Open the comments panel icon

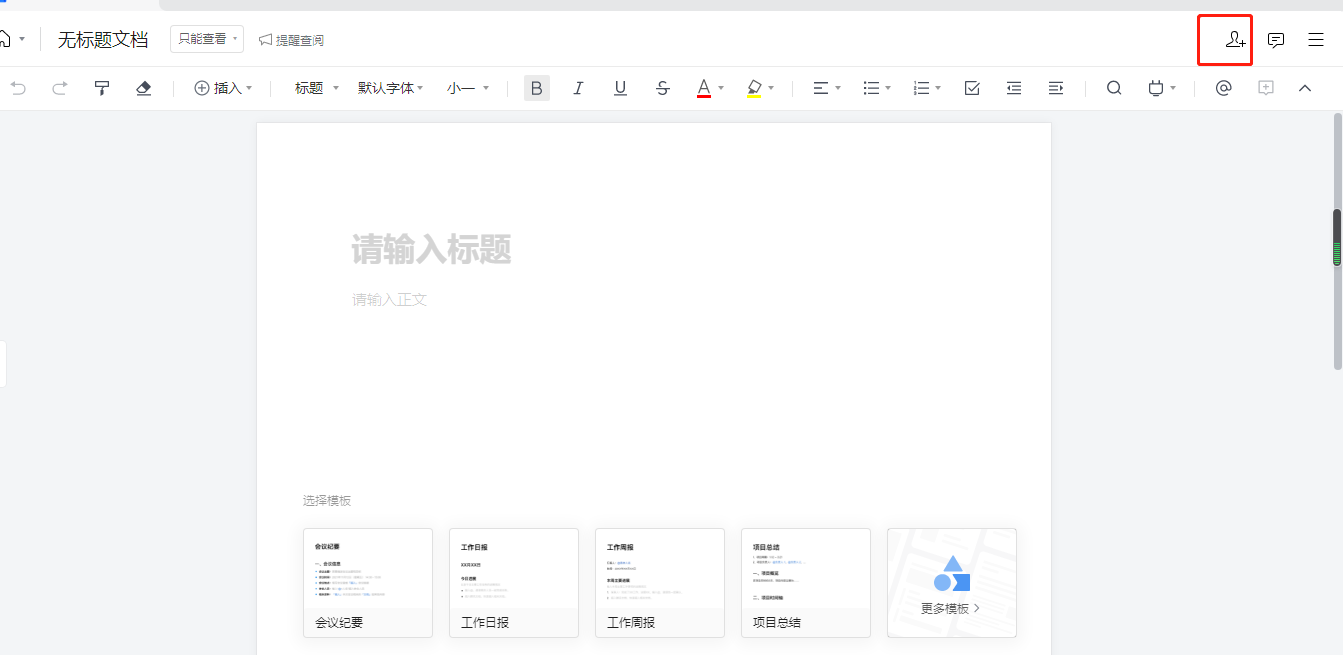[x=1276, y=40]
